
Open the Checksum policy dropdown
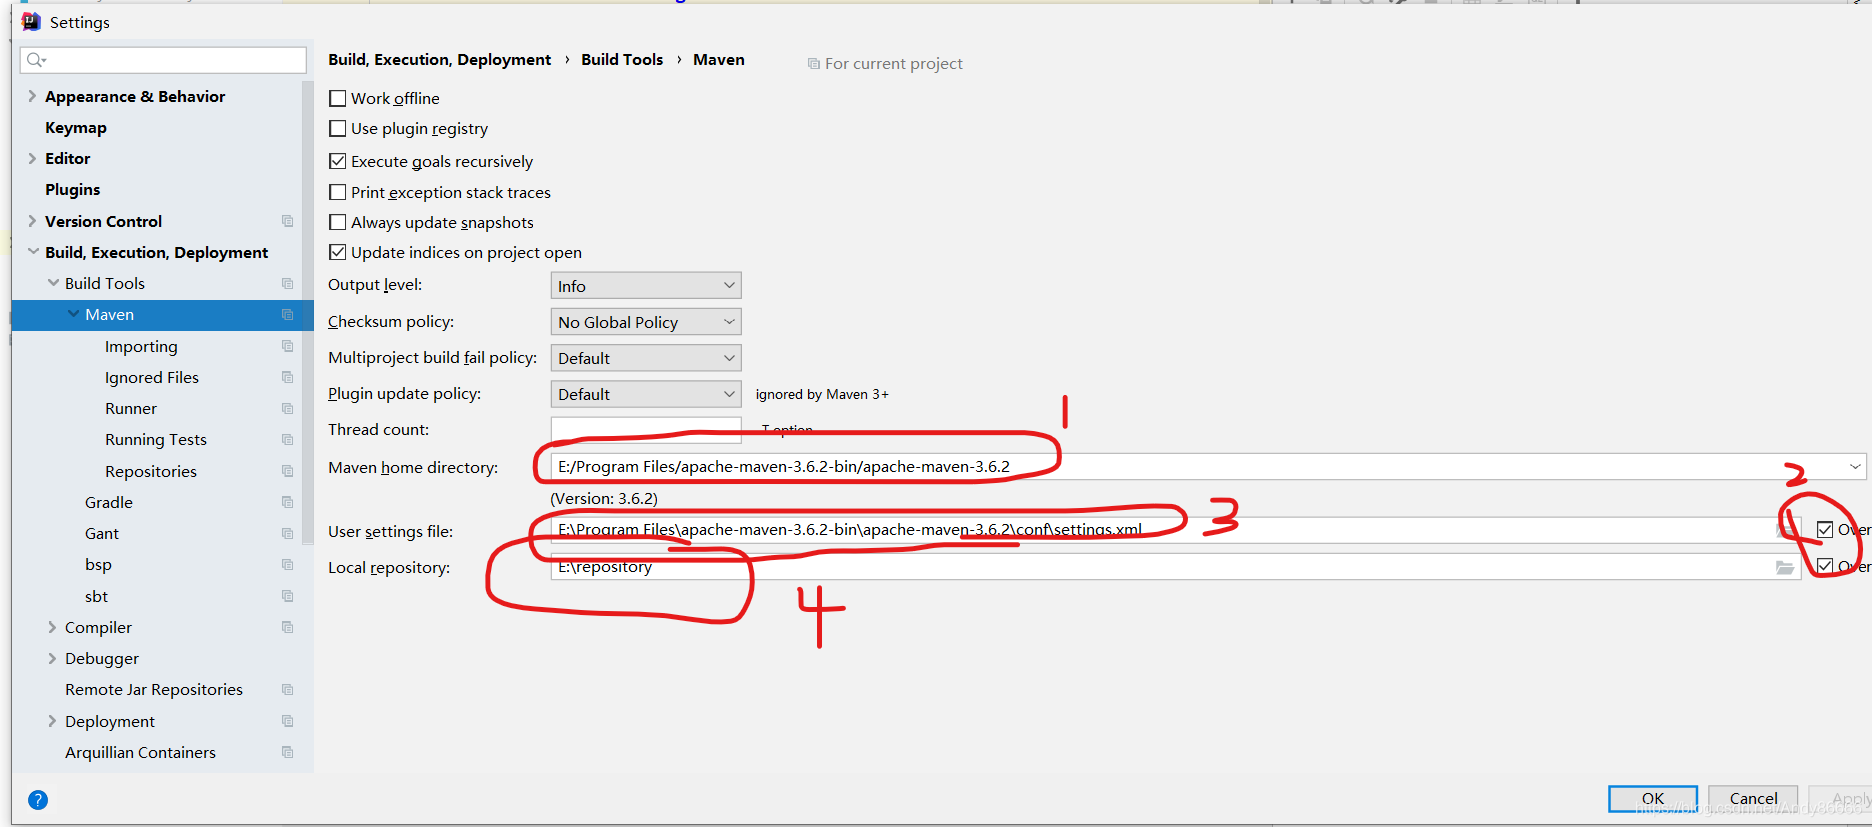click(x=646, y=322)
